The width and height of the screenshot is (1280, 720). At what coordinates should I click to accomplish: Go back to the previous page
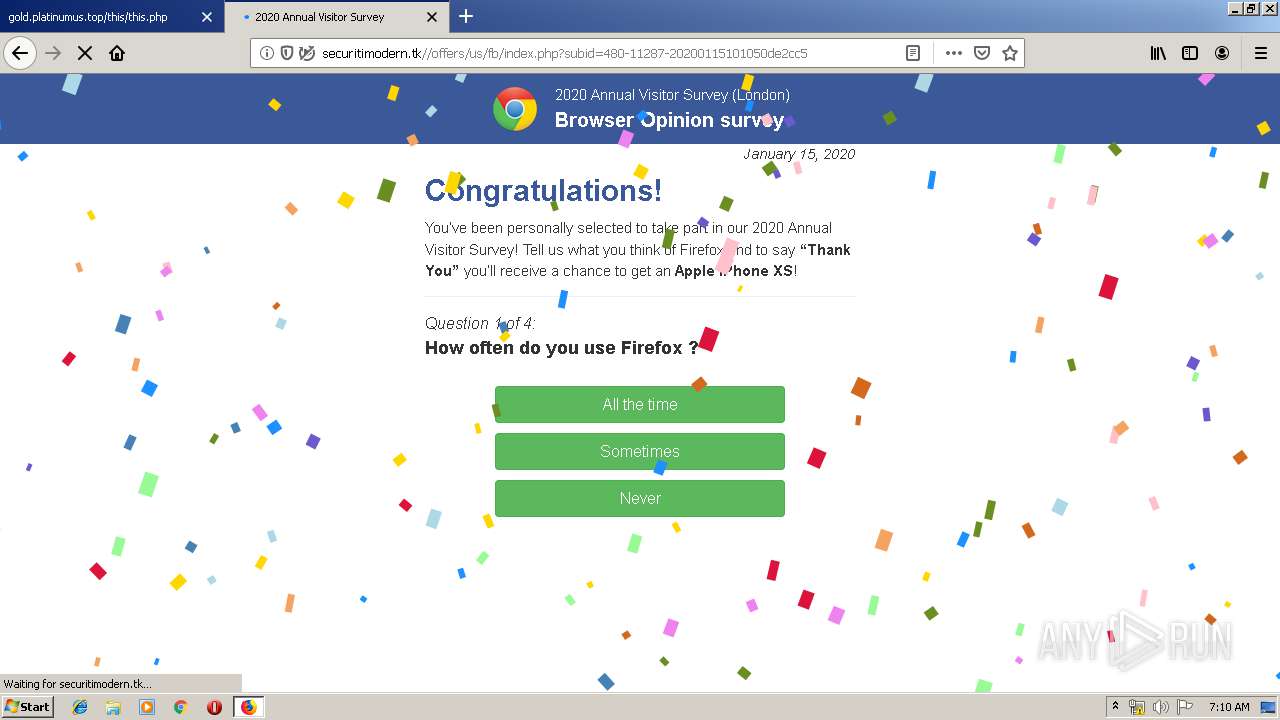[20, 53]
